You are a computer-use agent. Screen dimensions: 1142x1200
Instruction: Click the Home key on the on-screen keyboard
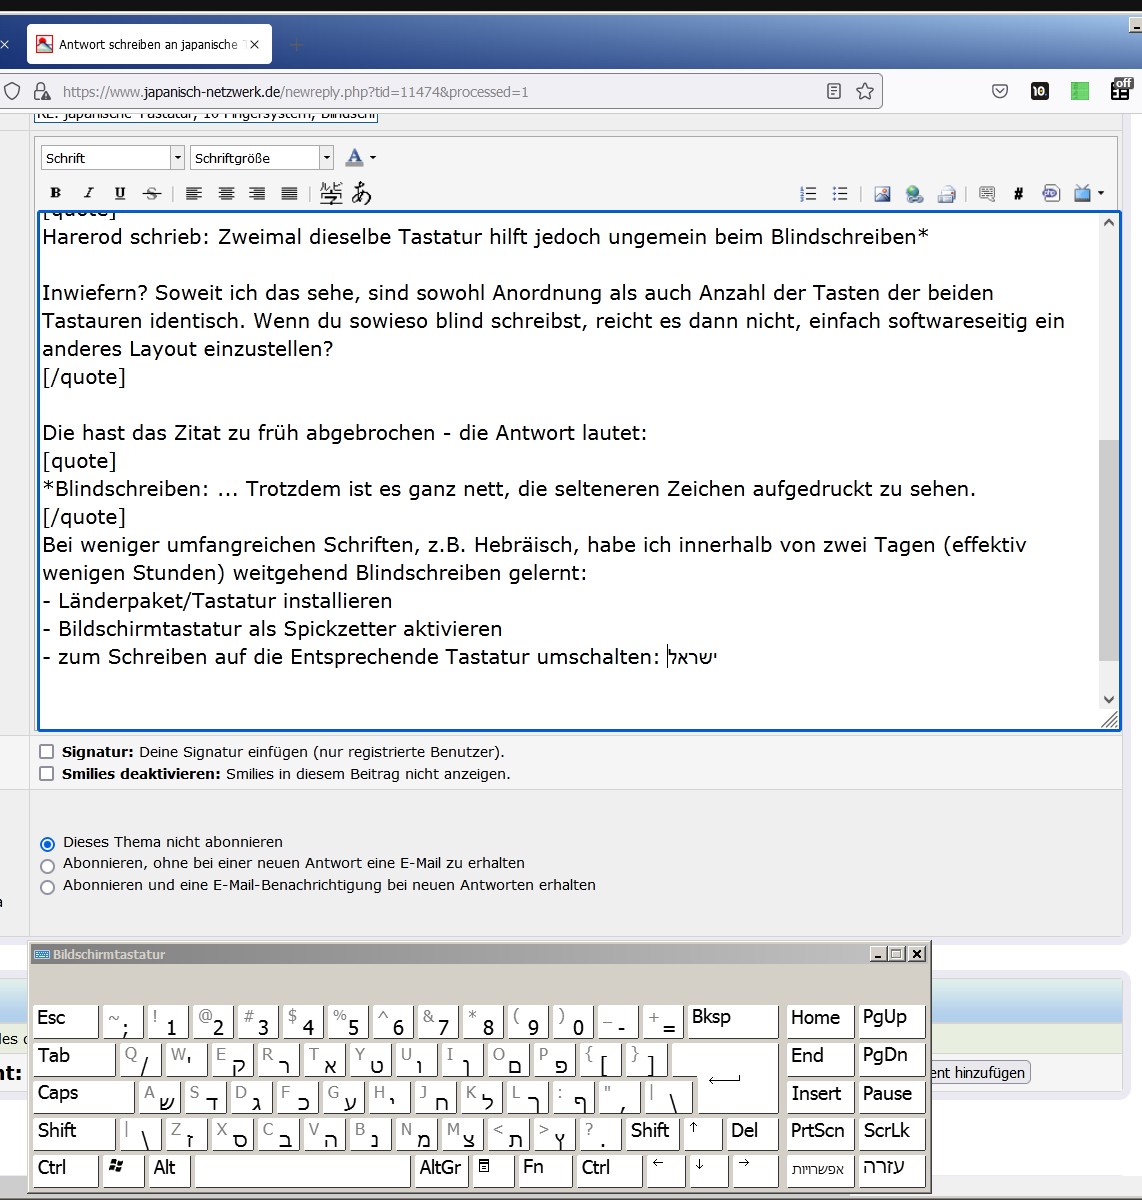pyautogui.click(x=820, y=1020)
